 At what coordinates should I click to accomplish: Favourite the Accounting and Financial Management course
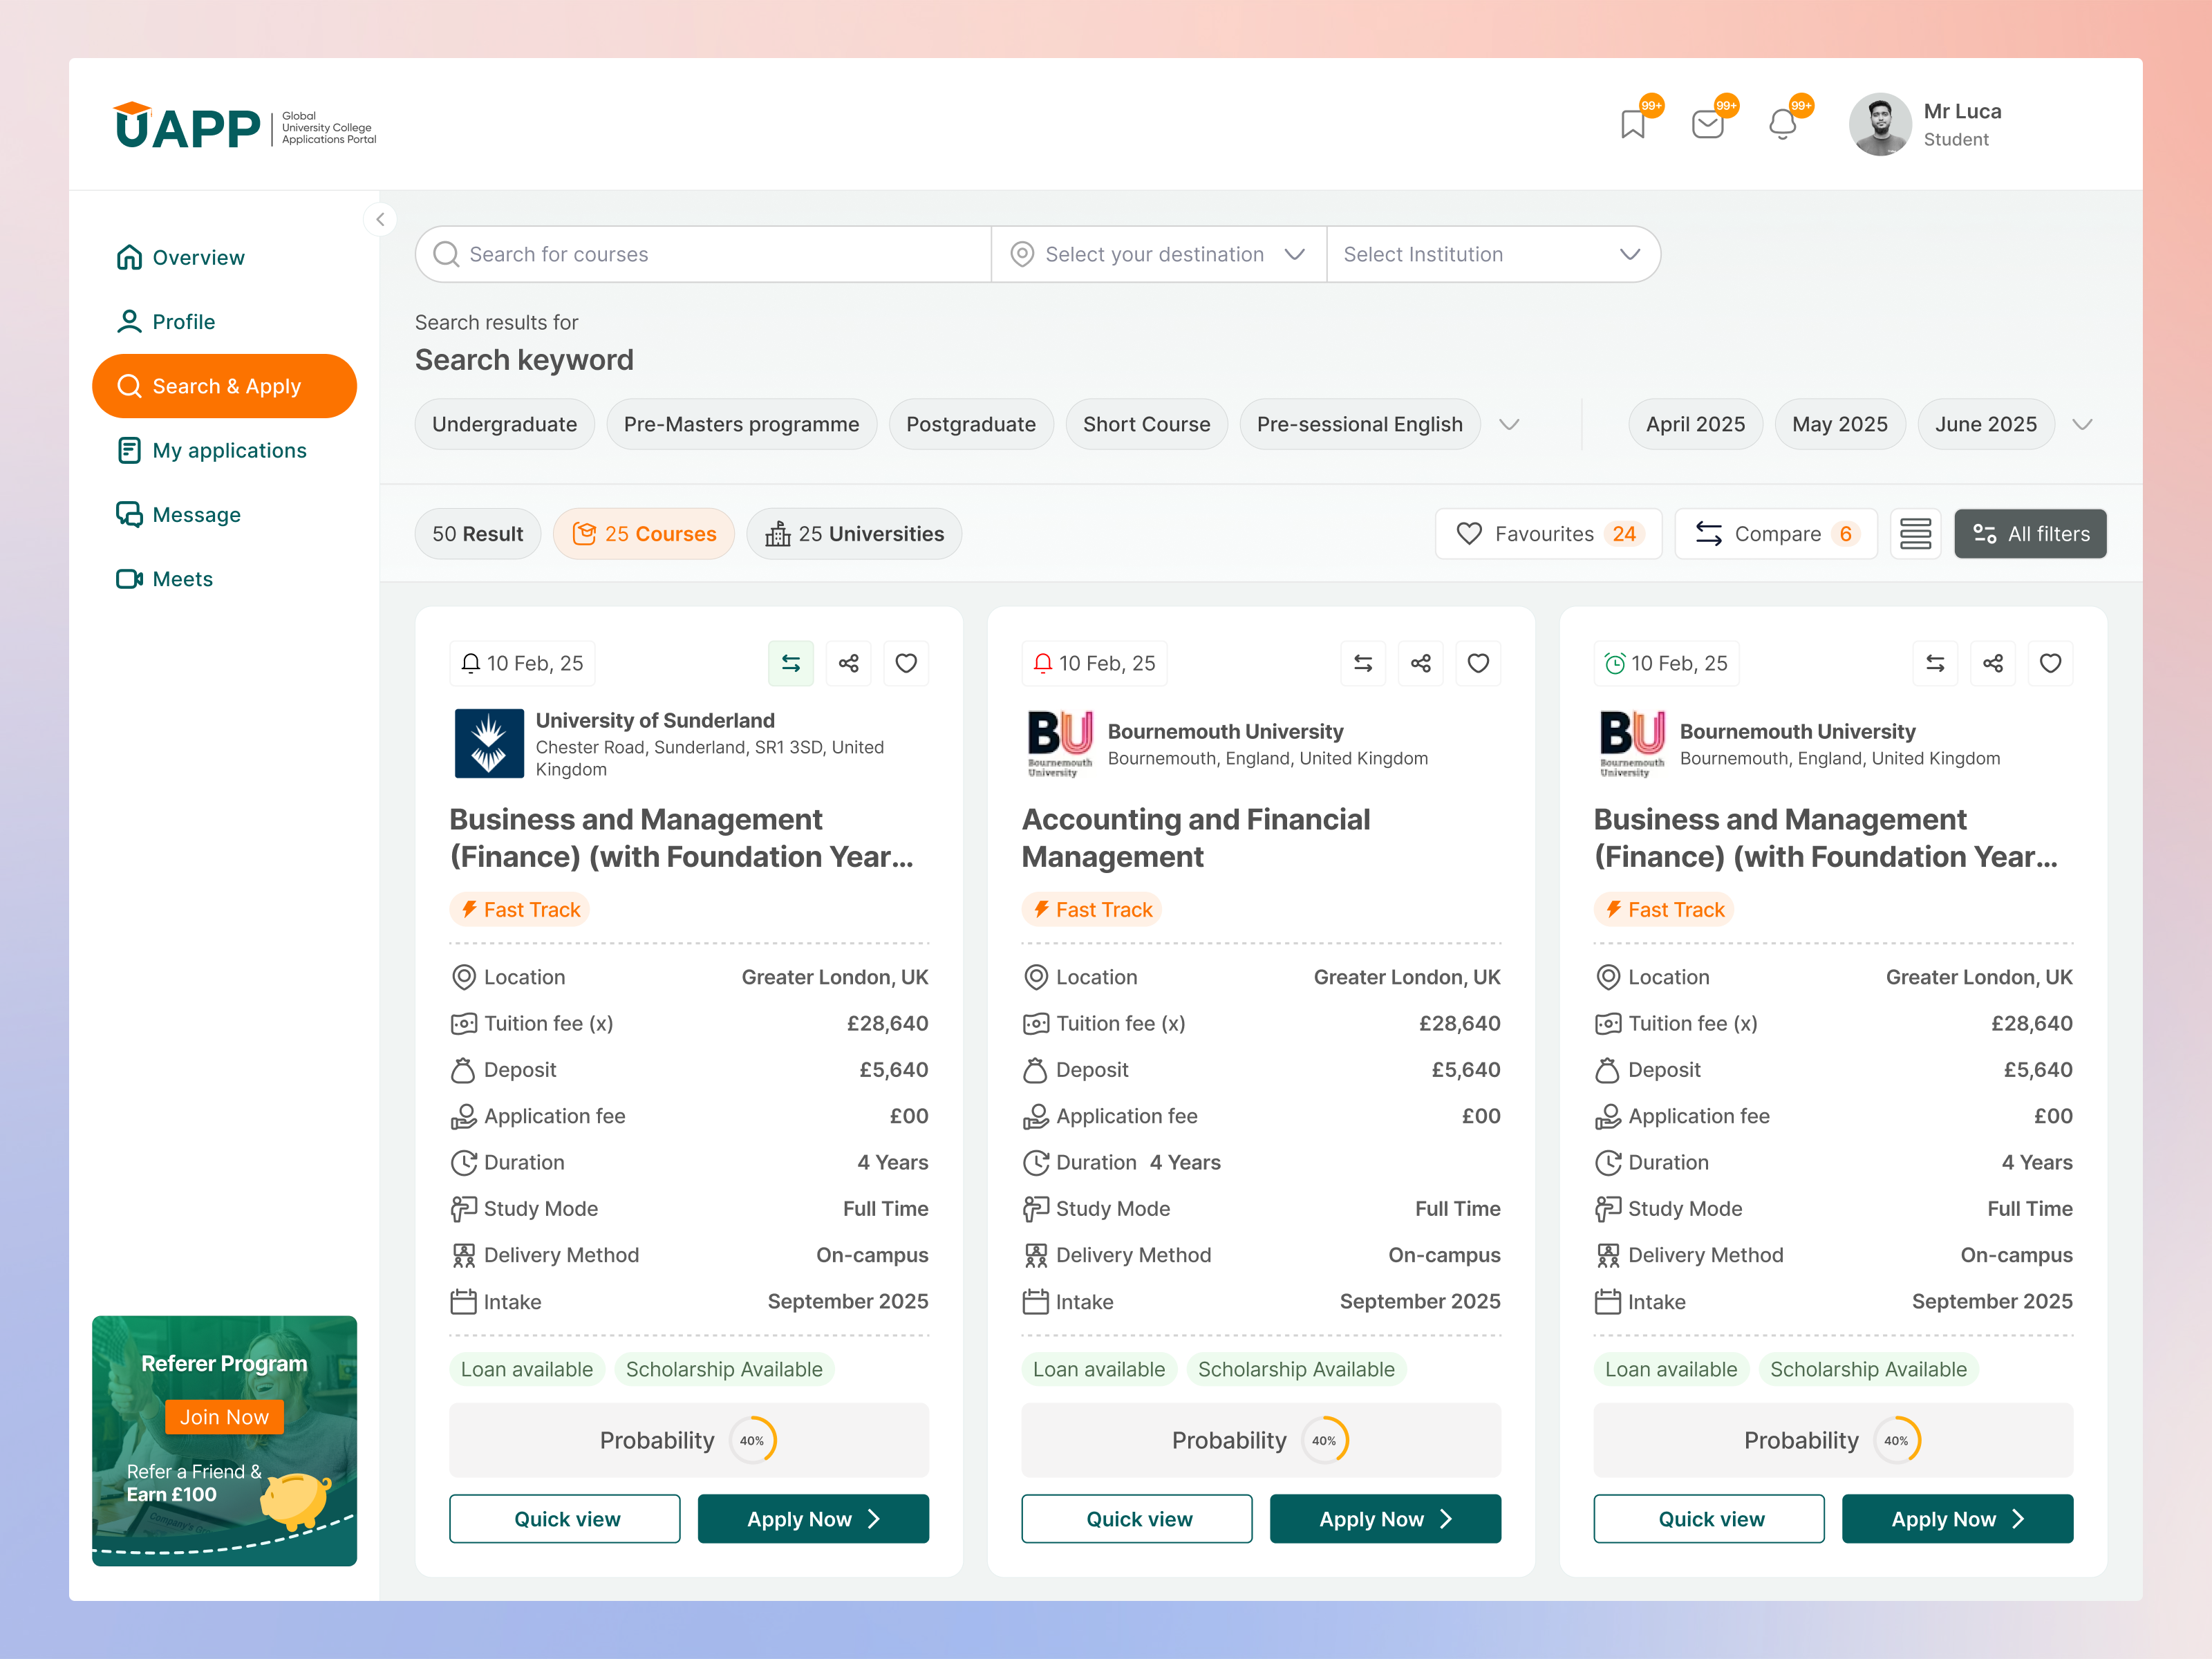[1478, 663]
